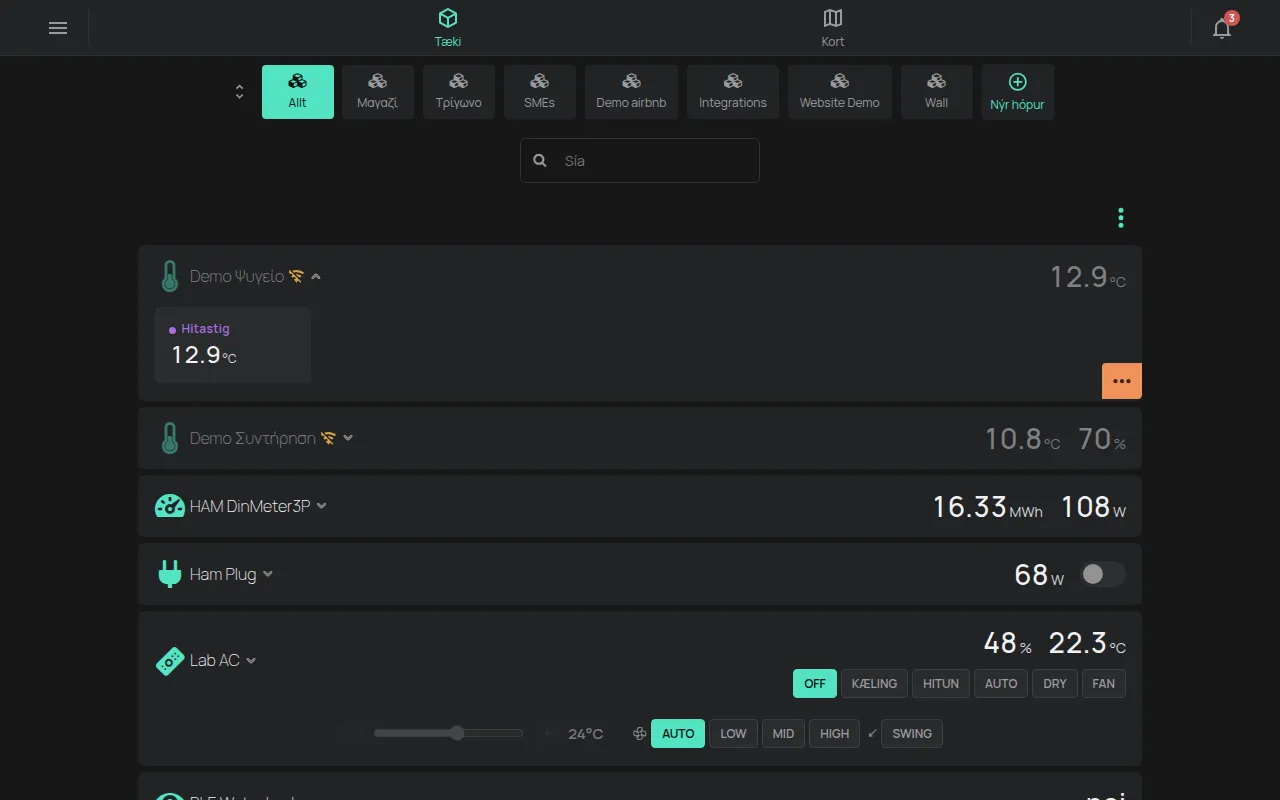1280x800 pixels.
Task: Set Lab AC to KÆLING mode
Action: click(875, 683)
